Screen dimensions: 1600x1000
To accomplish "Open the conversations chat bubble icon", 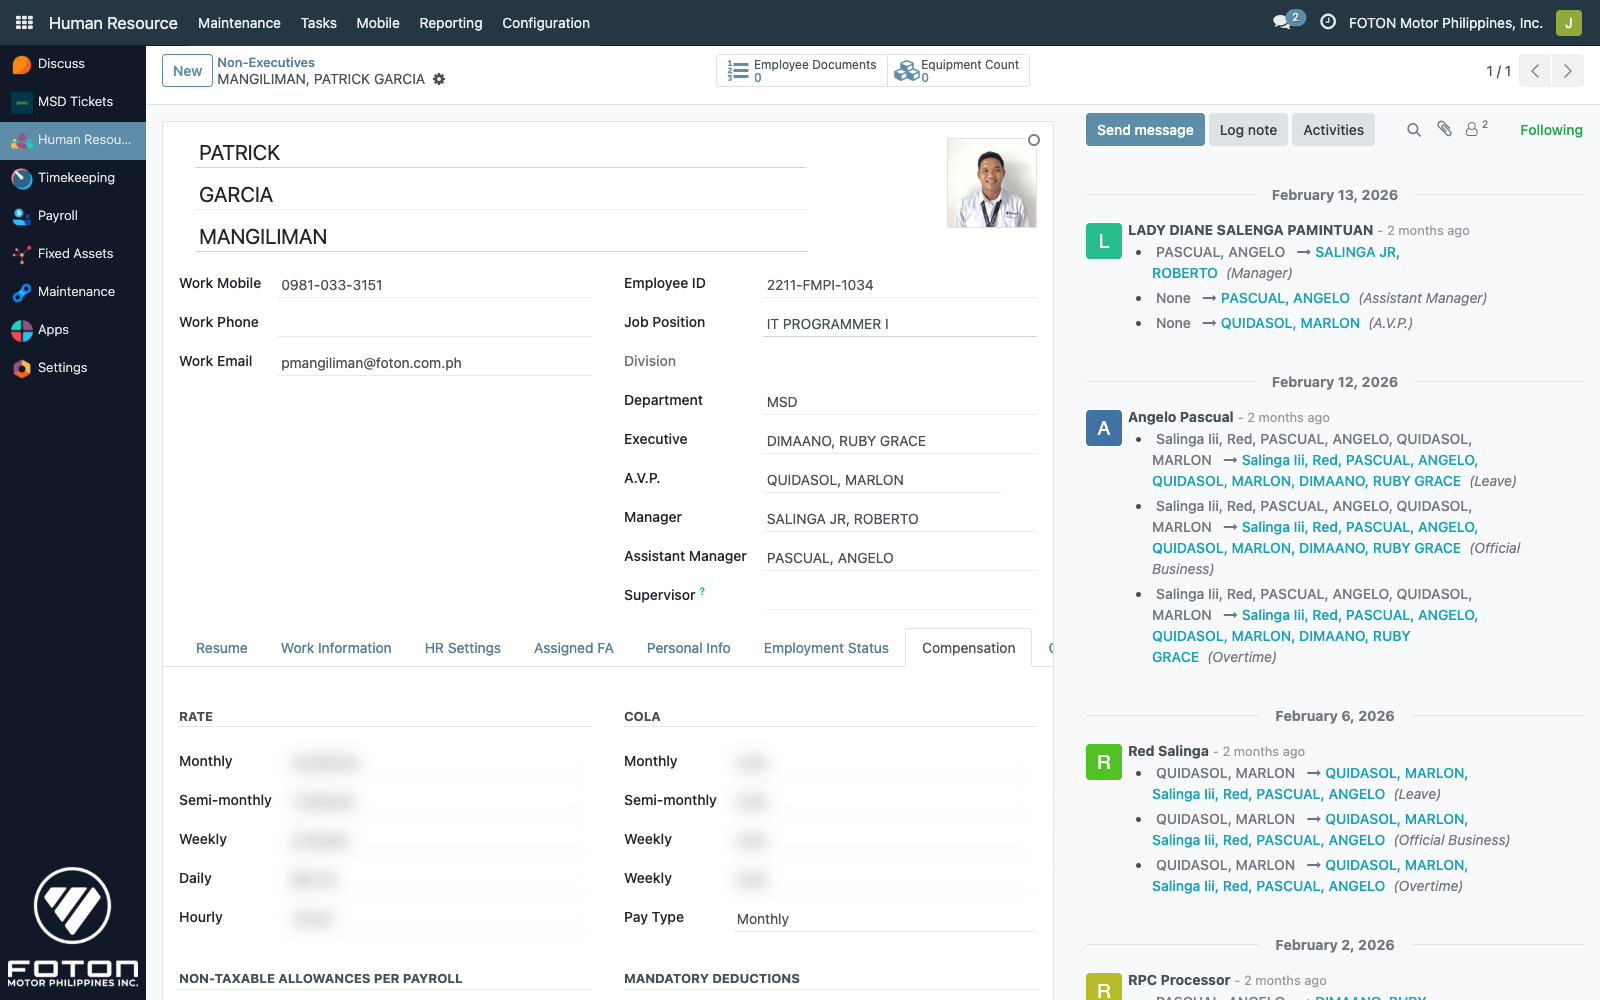I will [1282, 22].
